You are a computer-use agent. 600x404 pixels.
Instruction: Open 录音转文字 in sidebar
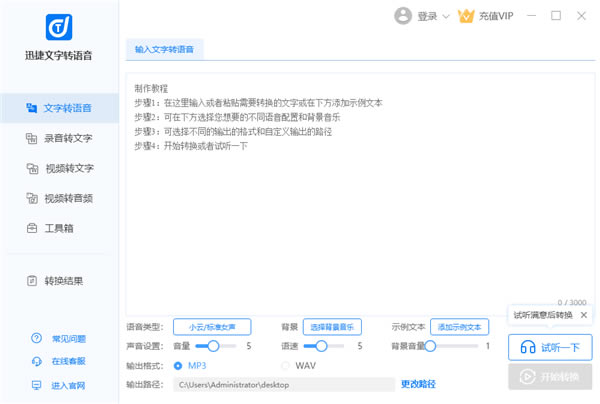(59, 138)
